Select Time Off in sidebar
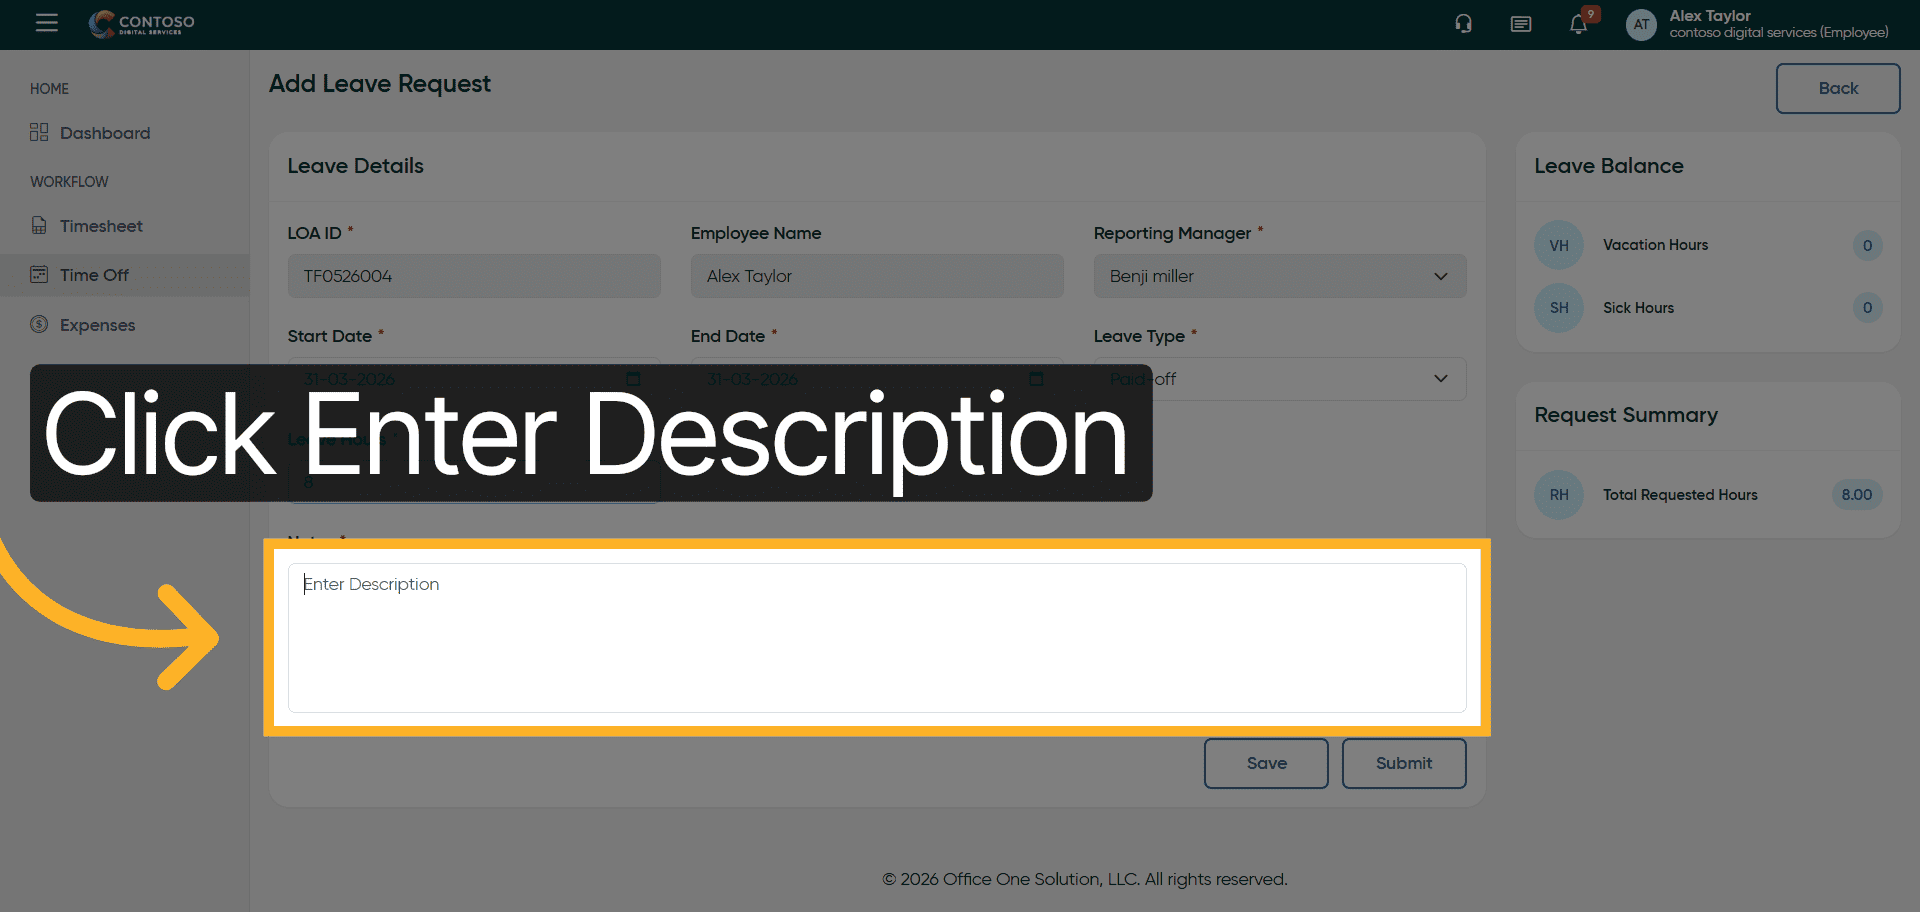This screenshot has height=912, width=1920. pyautogui.click(x=94, y=275)
